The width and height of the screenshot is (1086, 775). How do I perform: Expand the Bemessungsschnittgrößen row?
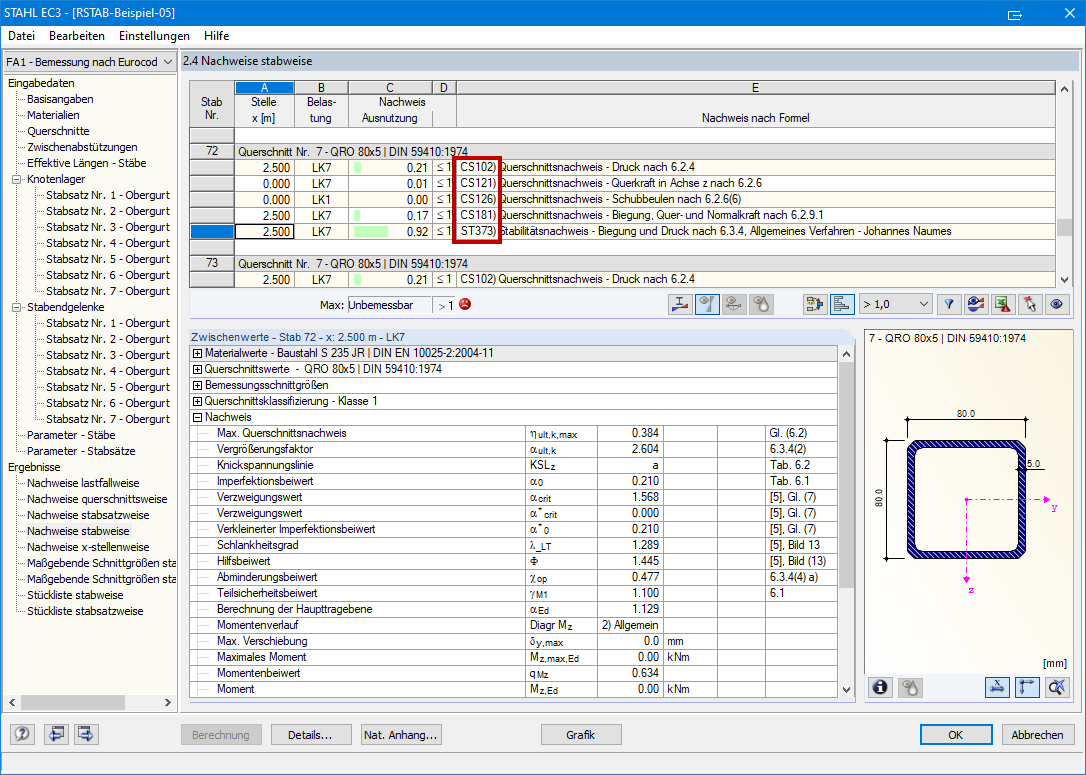[x=198, y=385]
